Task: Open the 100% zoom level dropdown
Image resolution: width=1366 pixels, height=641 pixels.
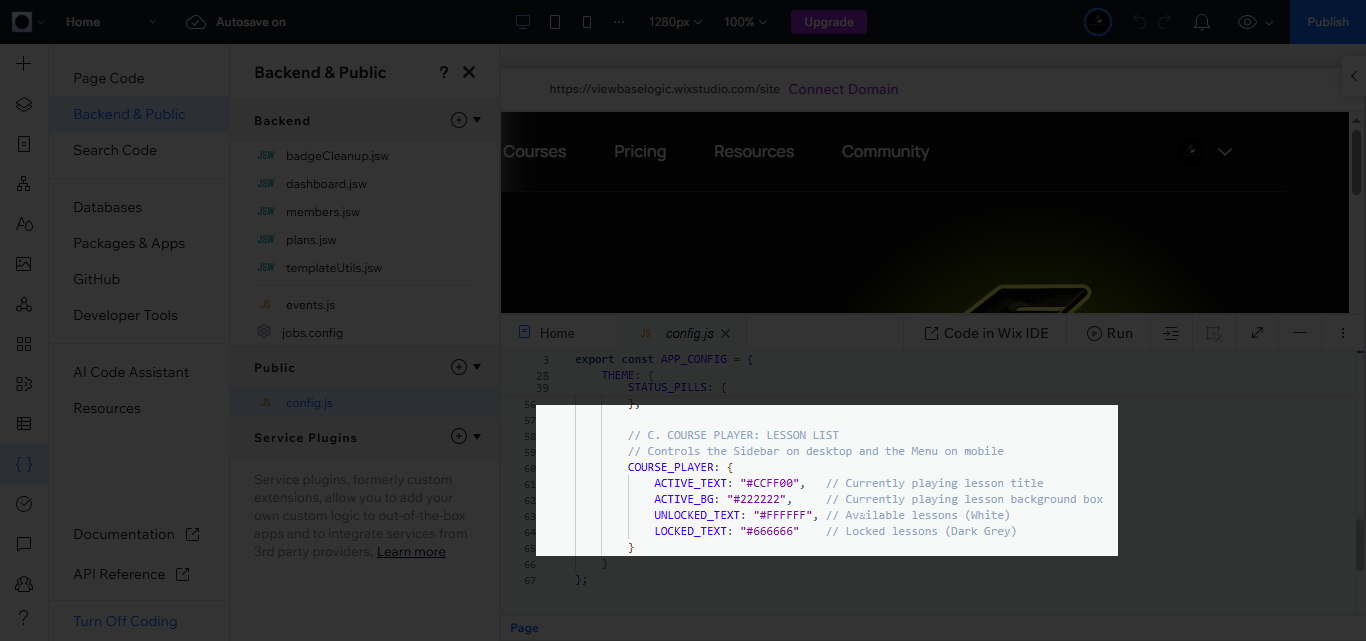Action: (745, 22)
